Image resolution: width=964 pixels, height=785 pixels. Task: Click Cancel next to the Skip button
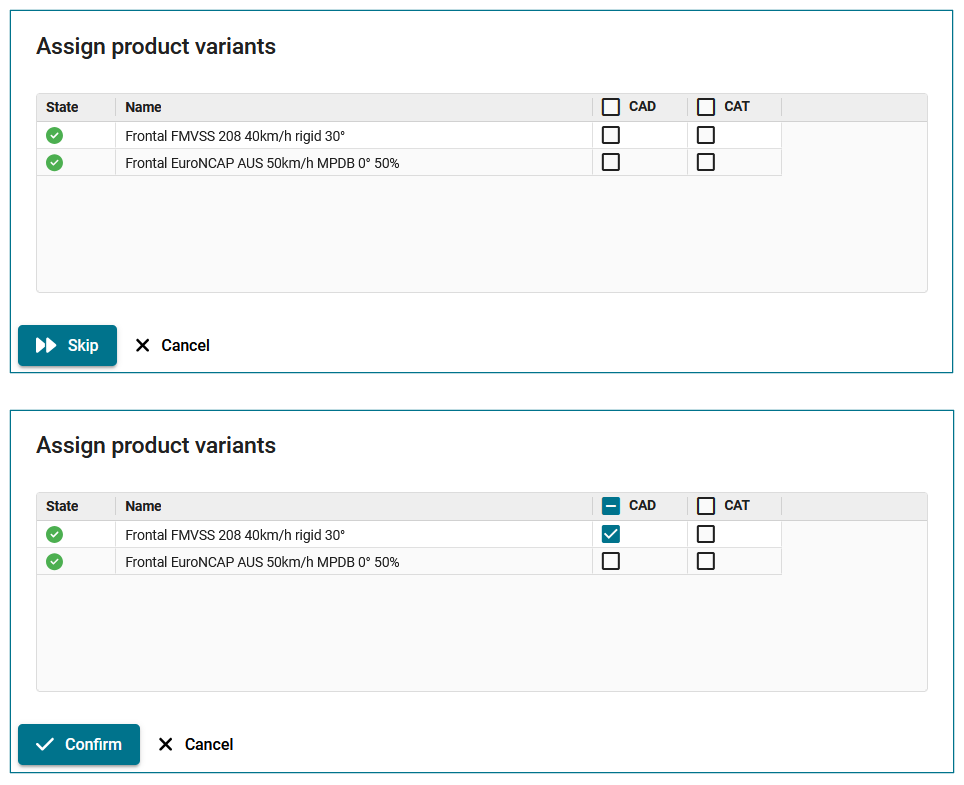coord(173,345)
